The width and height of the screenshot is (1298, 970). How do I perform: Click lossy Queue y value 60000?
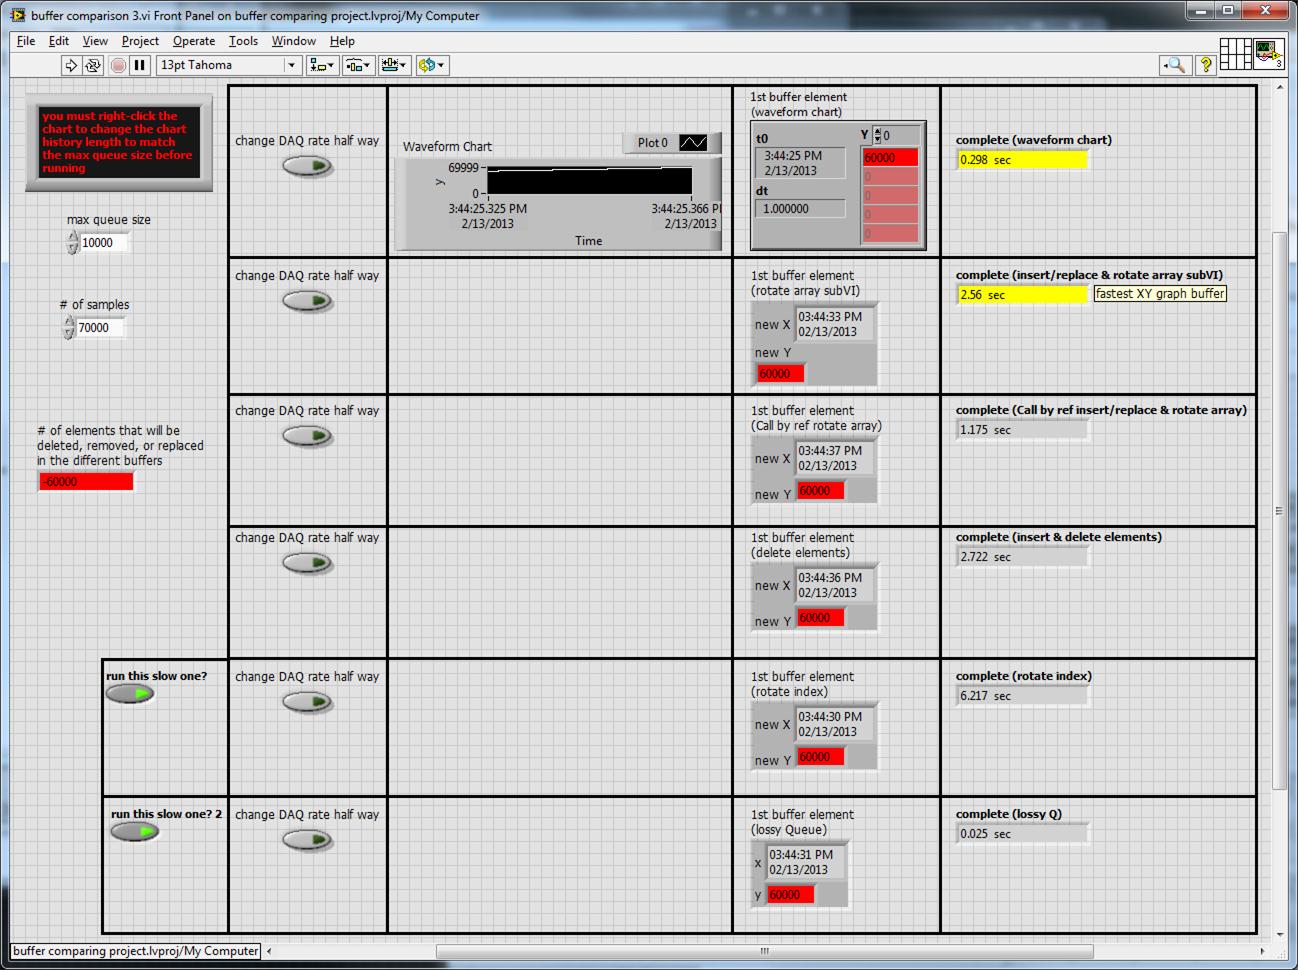point(791,895)
